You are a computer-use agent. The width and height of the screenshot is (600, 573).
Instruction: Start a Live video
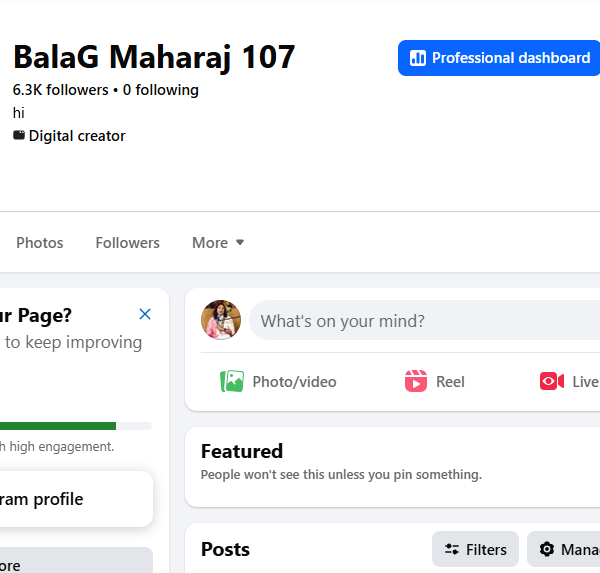pos(569,382)
